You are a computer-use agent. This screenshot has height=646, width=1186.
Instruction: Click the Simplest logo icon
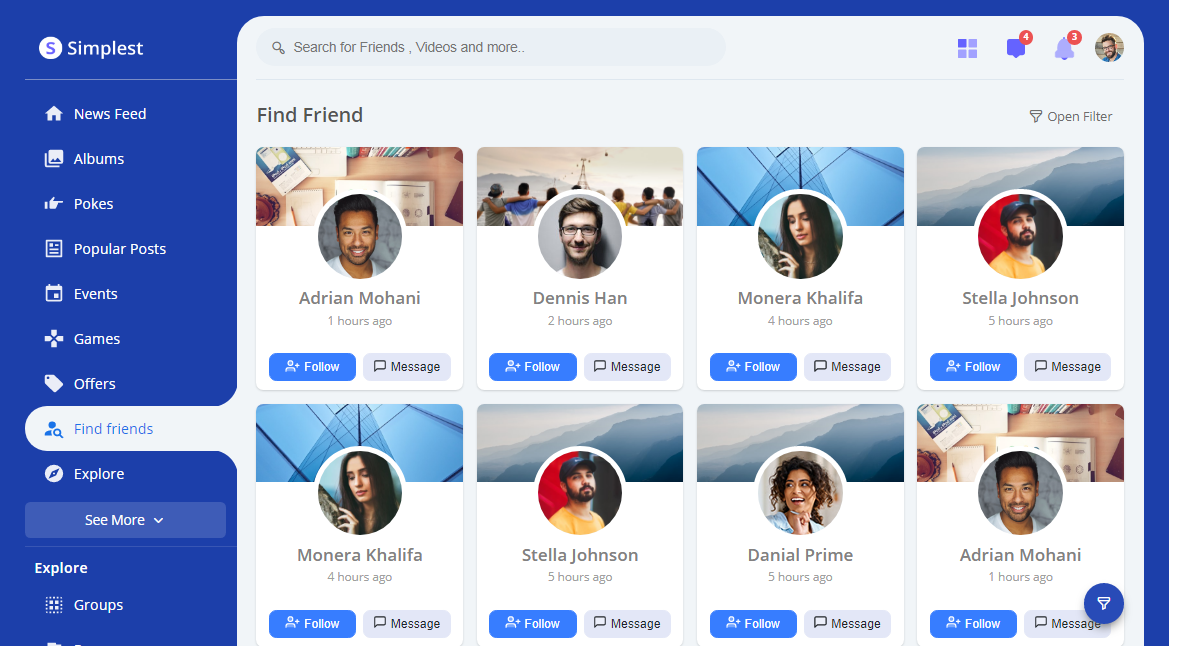(x=50, y=48)
